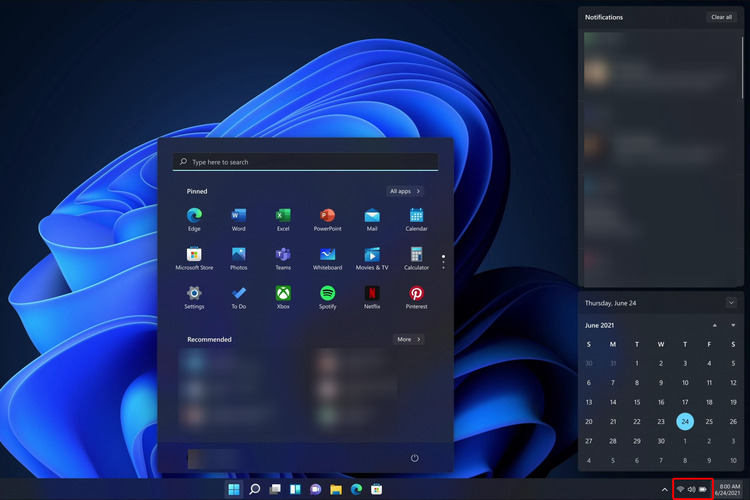Open the Whiteboard app
Image resolution: width=750 pixels, height=500 pixels.
(327, 254)
